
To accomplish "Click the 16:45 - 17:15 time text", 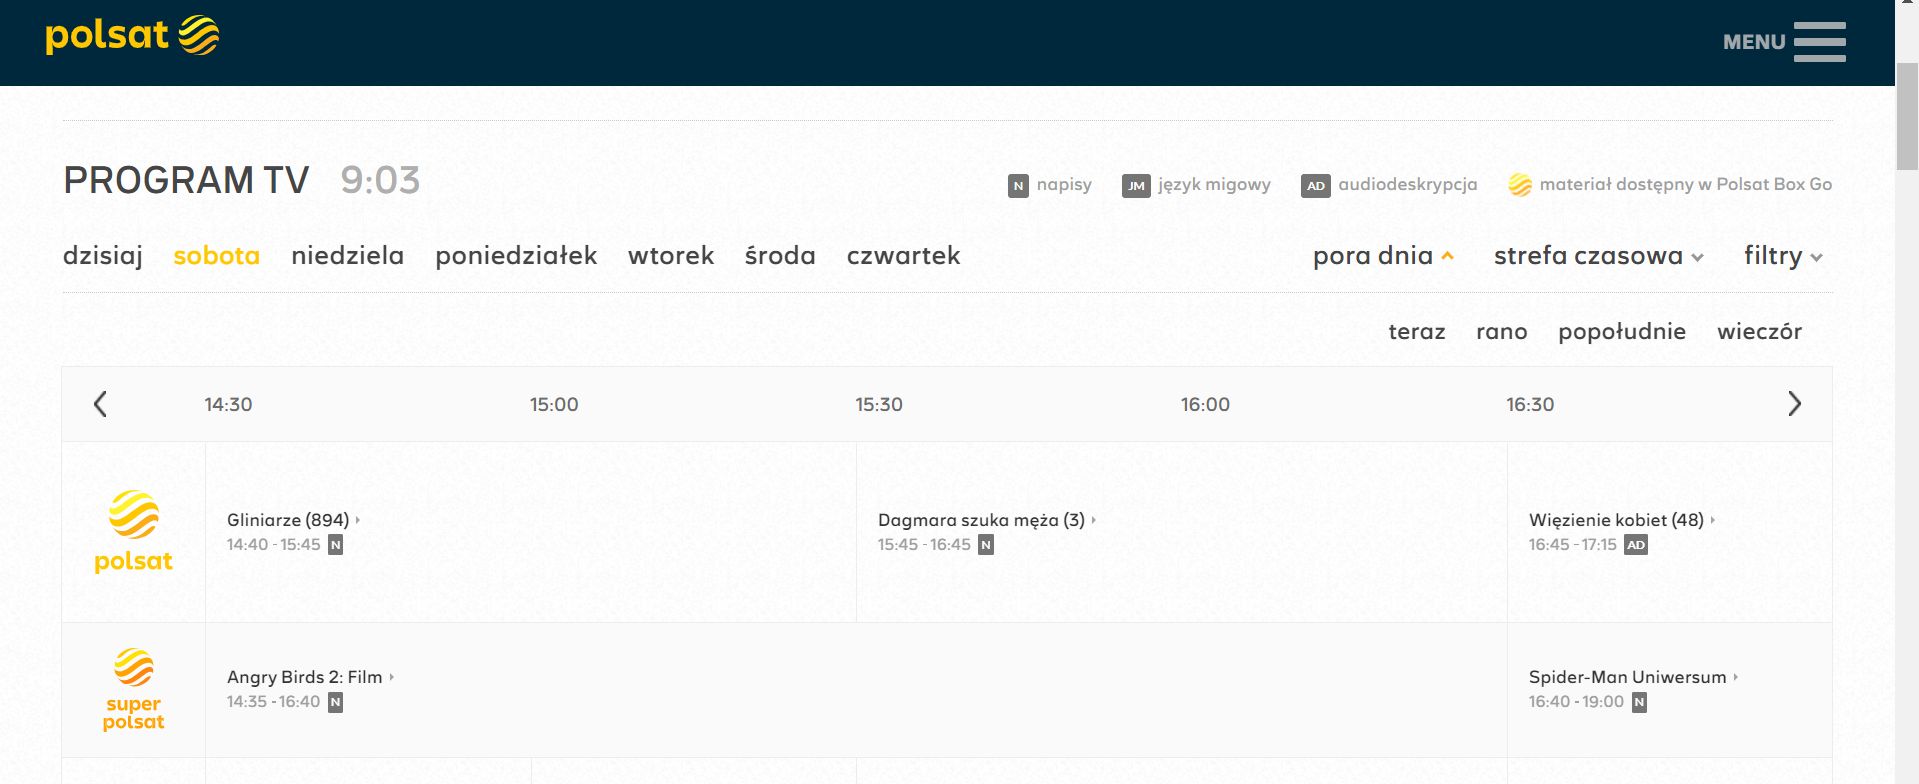I will (x=1572, y=545).
